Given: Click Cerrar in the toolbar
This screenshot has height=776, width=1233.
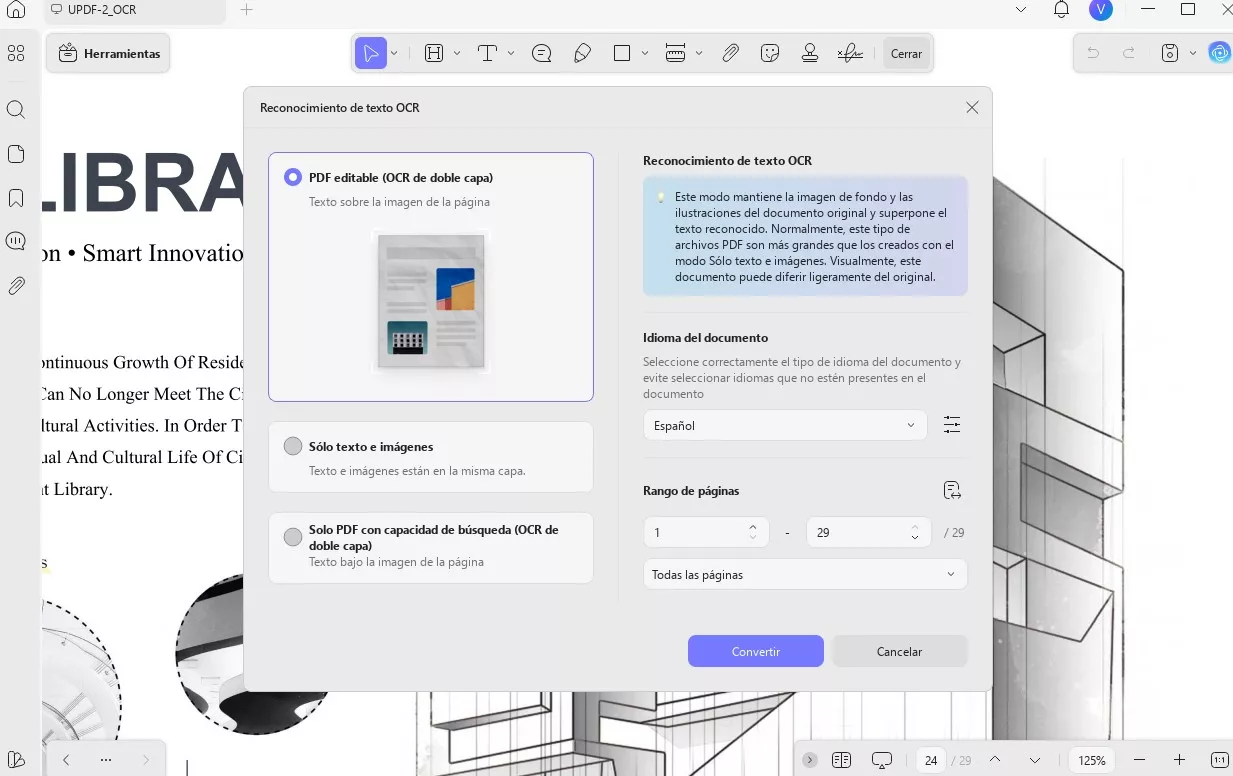Looking at the screenshot, I should pos(906,54).
